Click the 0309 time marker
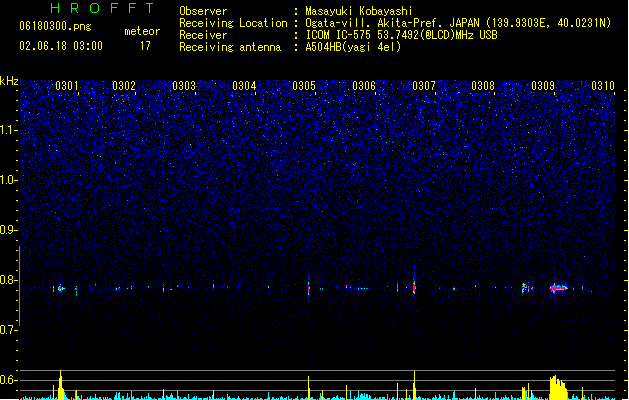The height and width of the screenshot is (400, 629). click(543, 86)
